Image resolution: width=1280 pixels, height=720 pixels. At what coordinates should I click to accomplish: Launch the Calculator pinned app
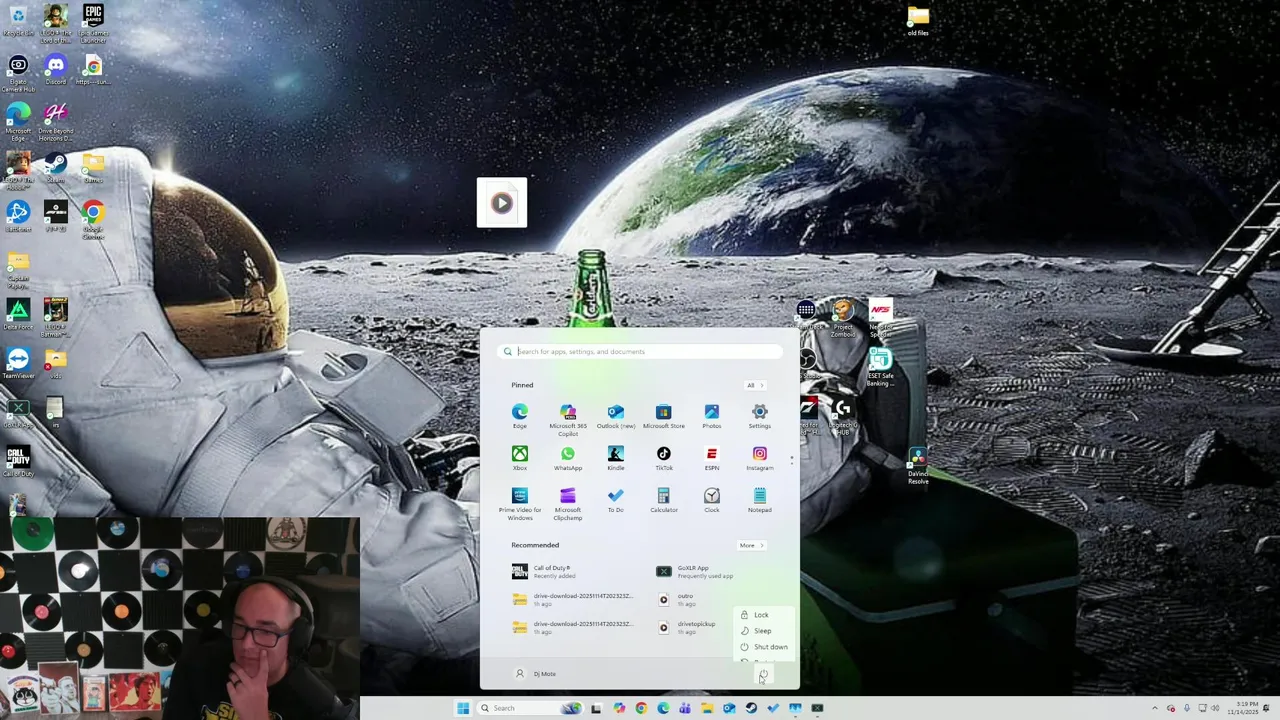pos(663,500)
